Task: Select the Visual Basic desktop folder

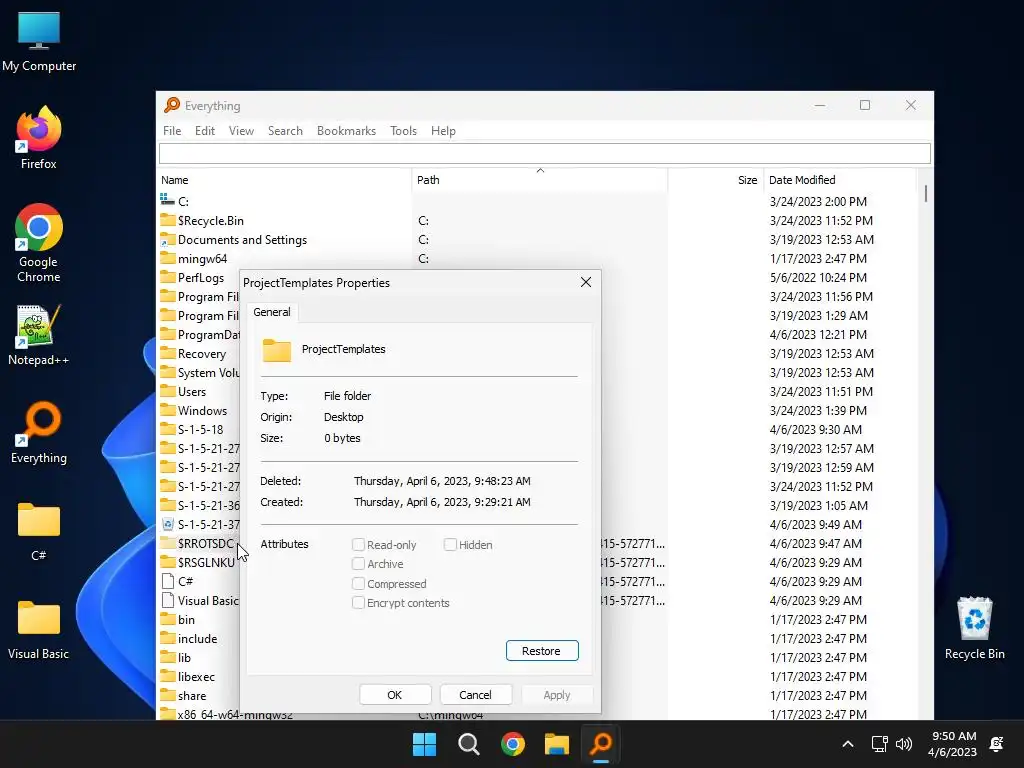Action: [x=39, y=630]
